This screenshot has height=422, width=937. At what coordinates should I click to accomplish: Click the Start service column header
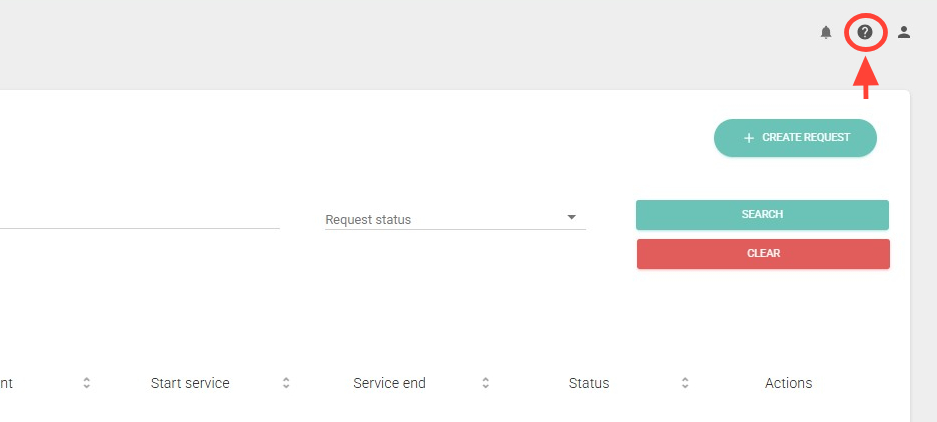pyautogui.click(x=190, y=383)
